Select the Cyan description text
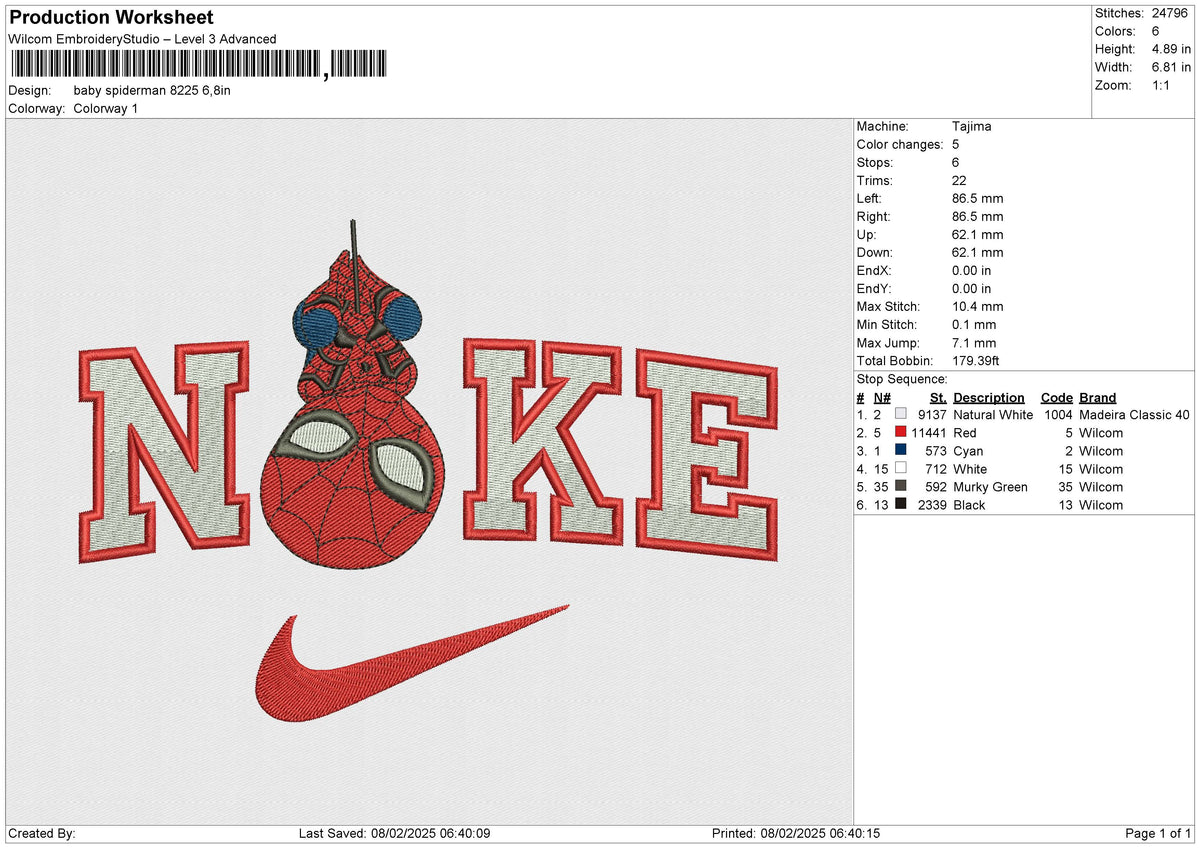1200x848 pixels. [x=968, y=451]
